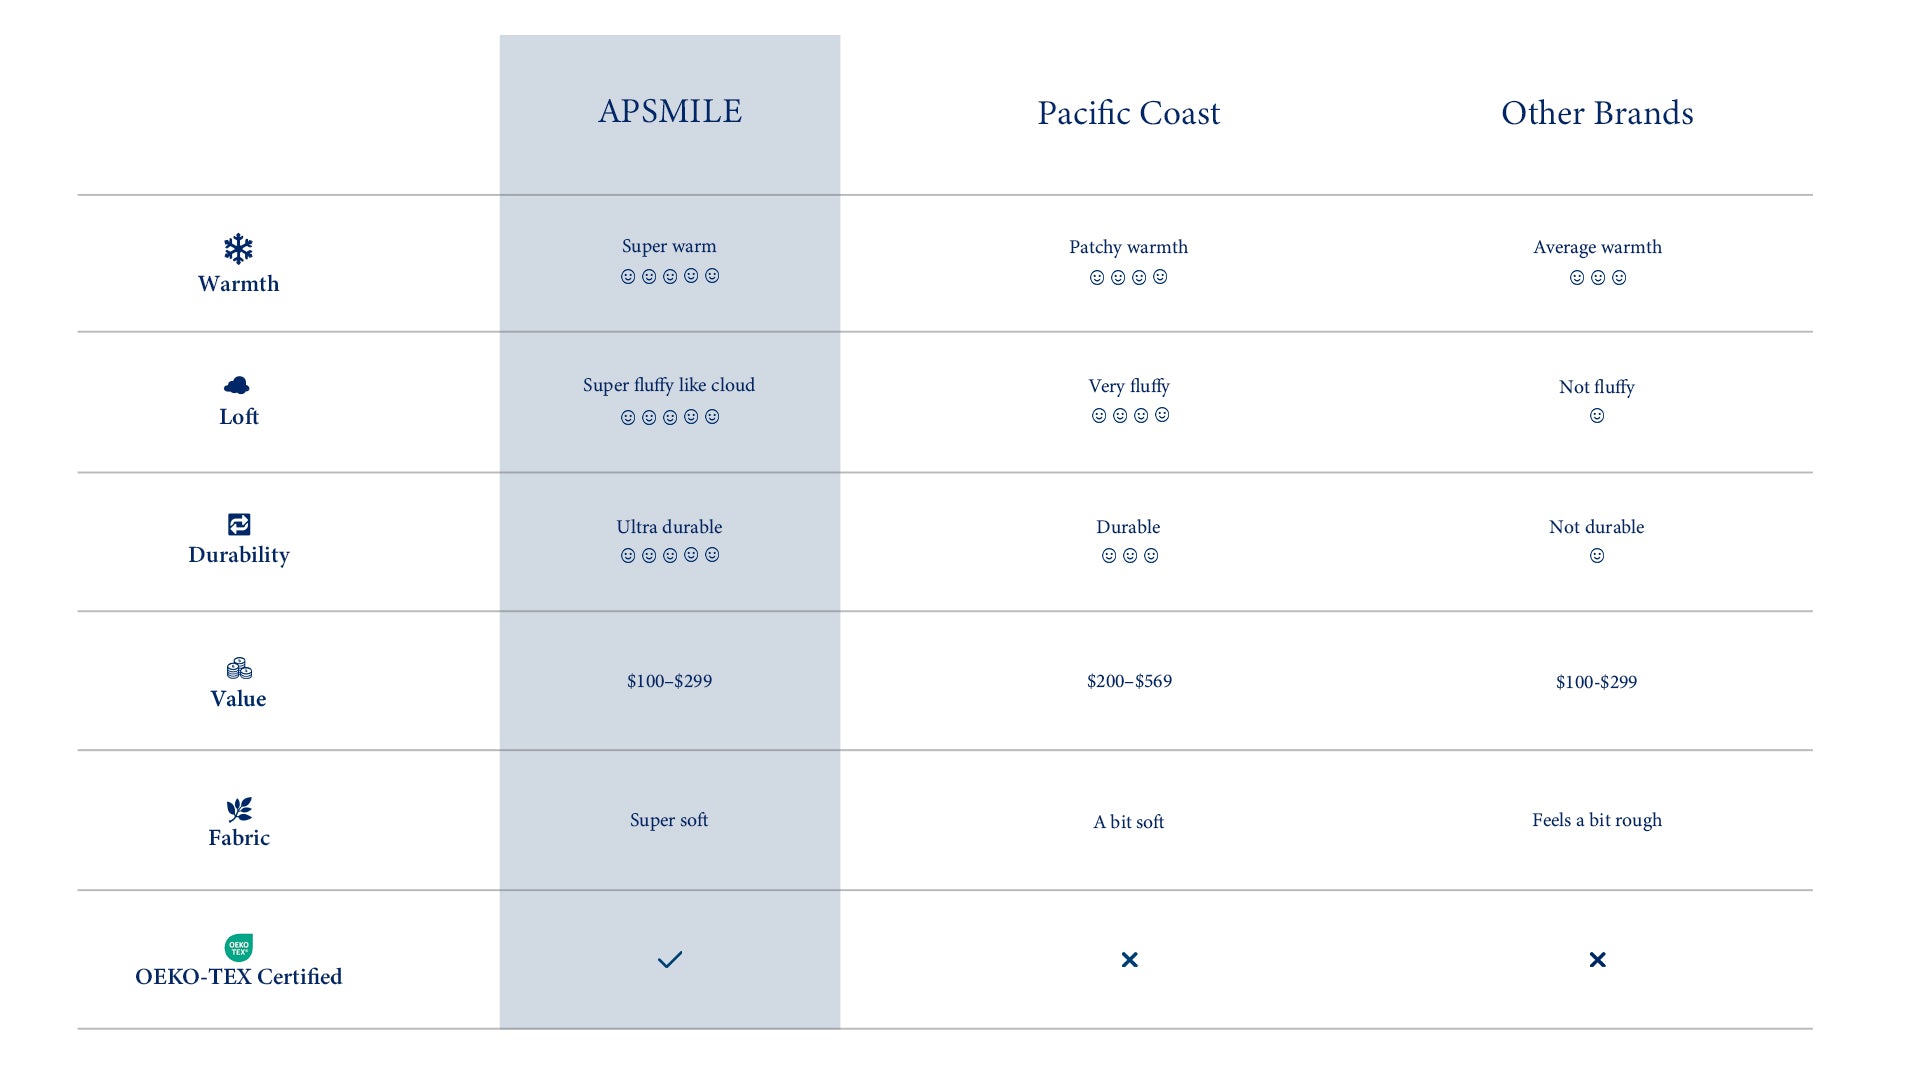The height and width of the screenshot is (1075, 1920).
Task: Click the Durability recycle arrows icon
Action: tap(239, 524)
